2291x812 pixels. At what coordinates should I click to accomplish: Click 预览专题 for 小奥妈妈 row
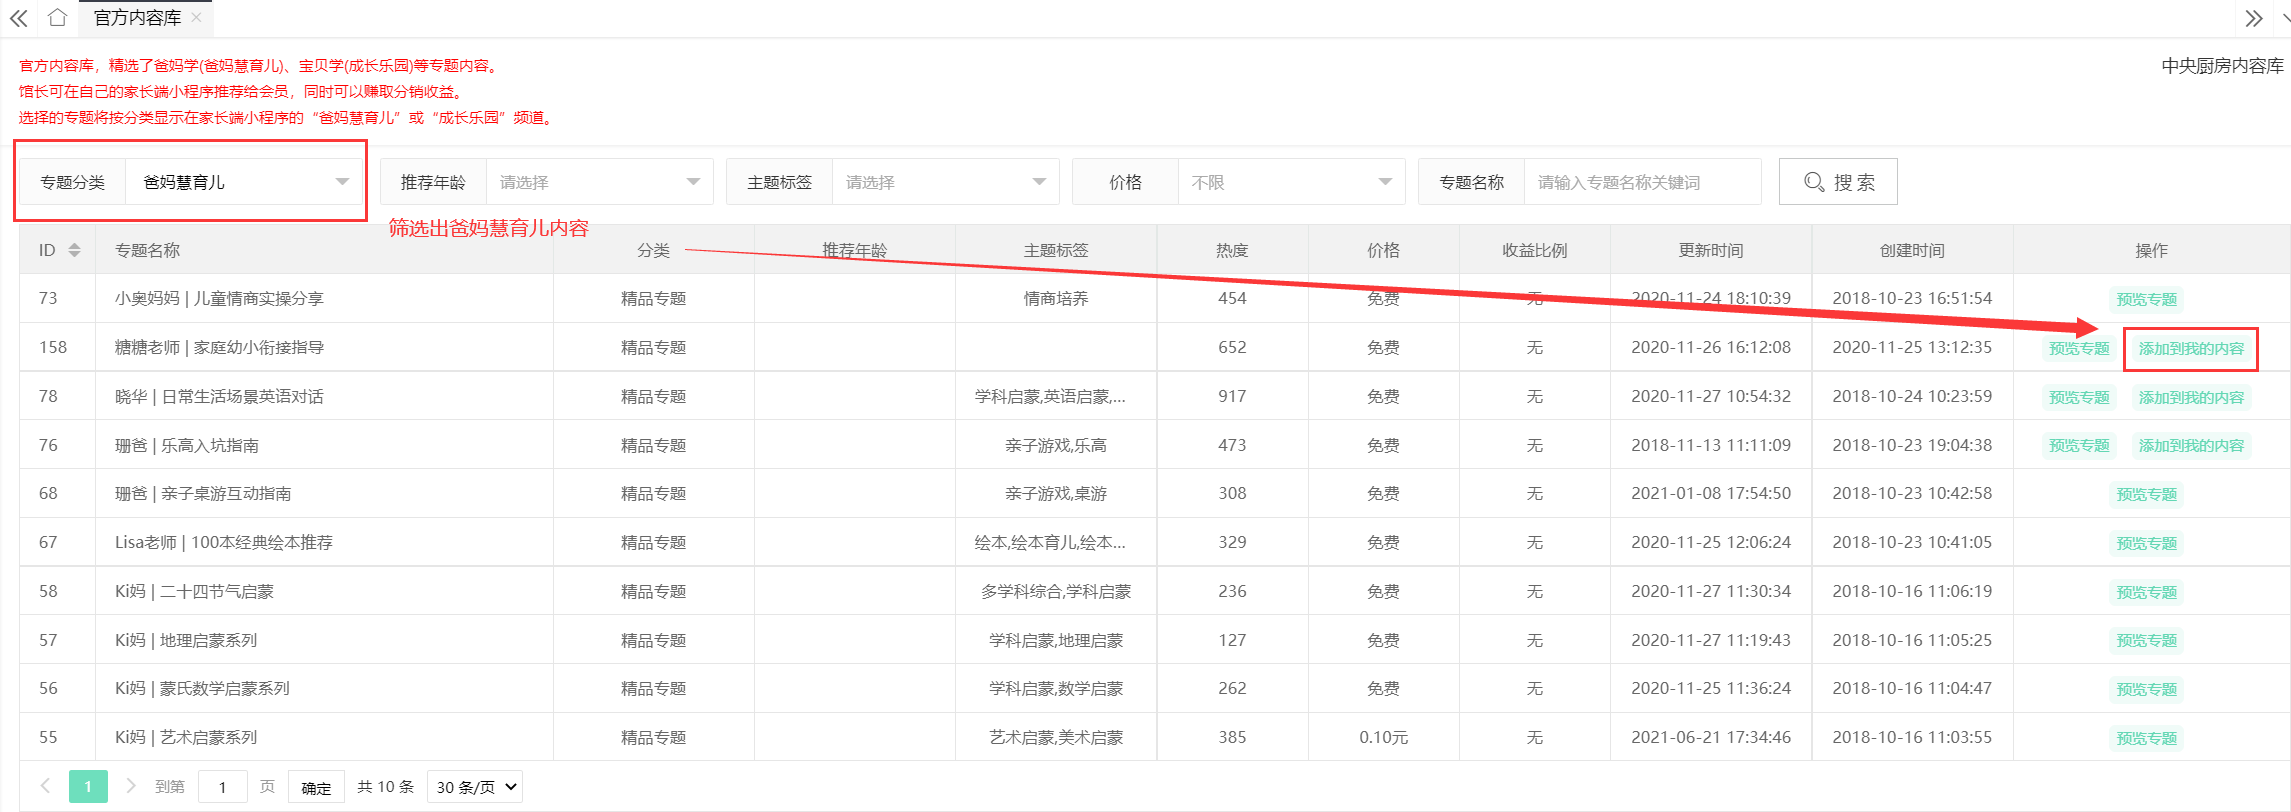click(x=2147, y=299)
